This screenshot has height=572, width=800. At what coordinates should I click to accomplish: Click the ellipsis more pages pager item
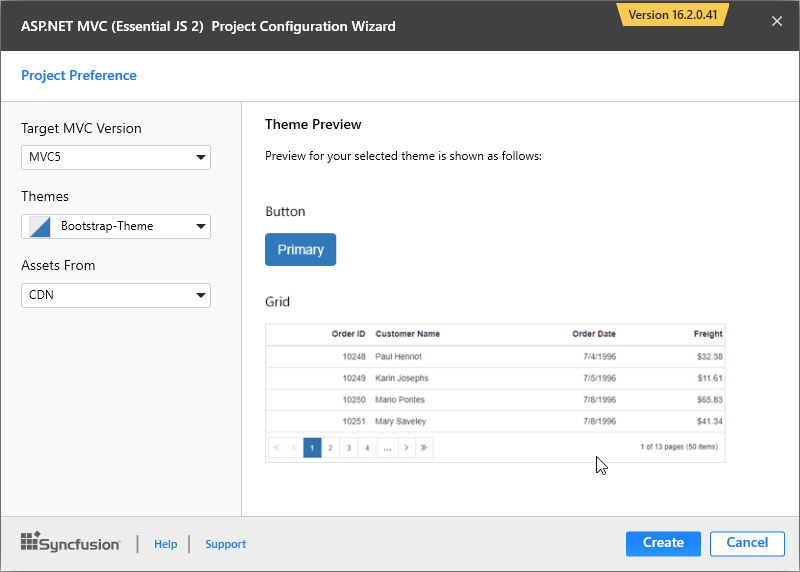[x=386, y=448]
